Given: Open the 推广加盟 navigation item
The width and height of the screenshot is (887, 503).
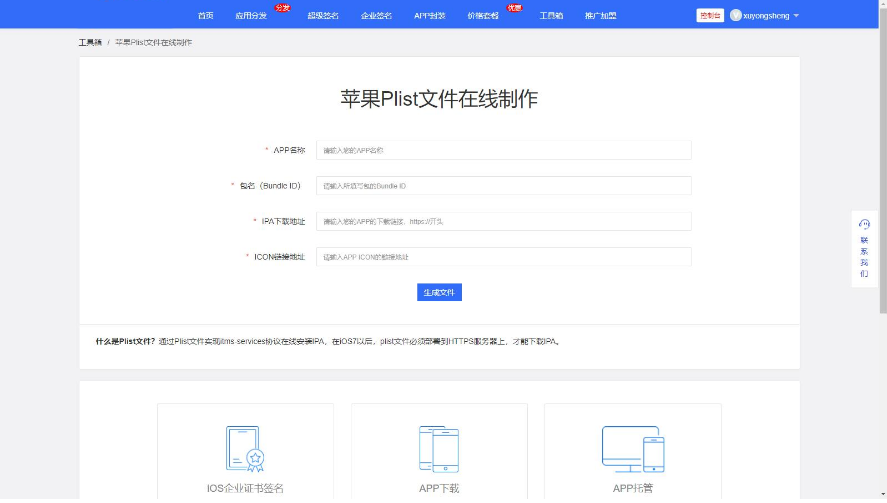Looking at the screenshot, I should click(601, 16).
